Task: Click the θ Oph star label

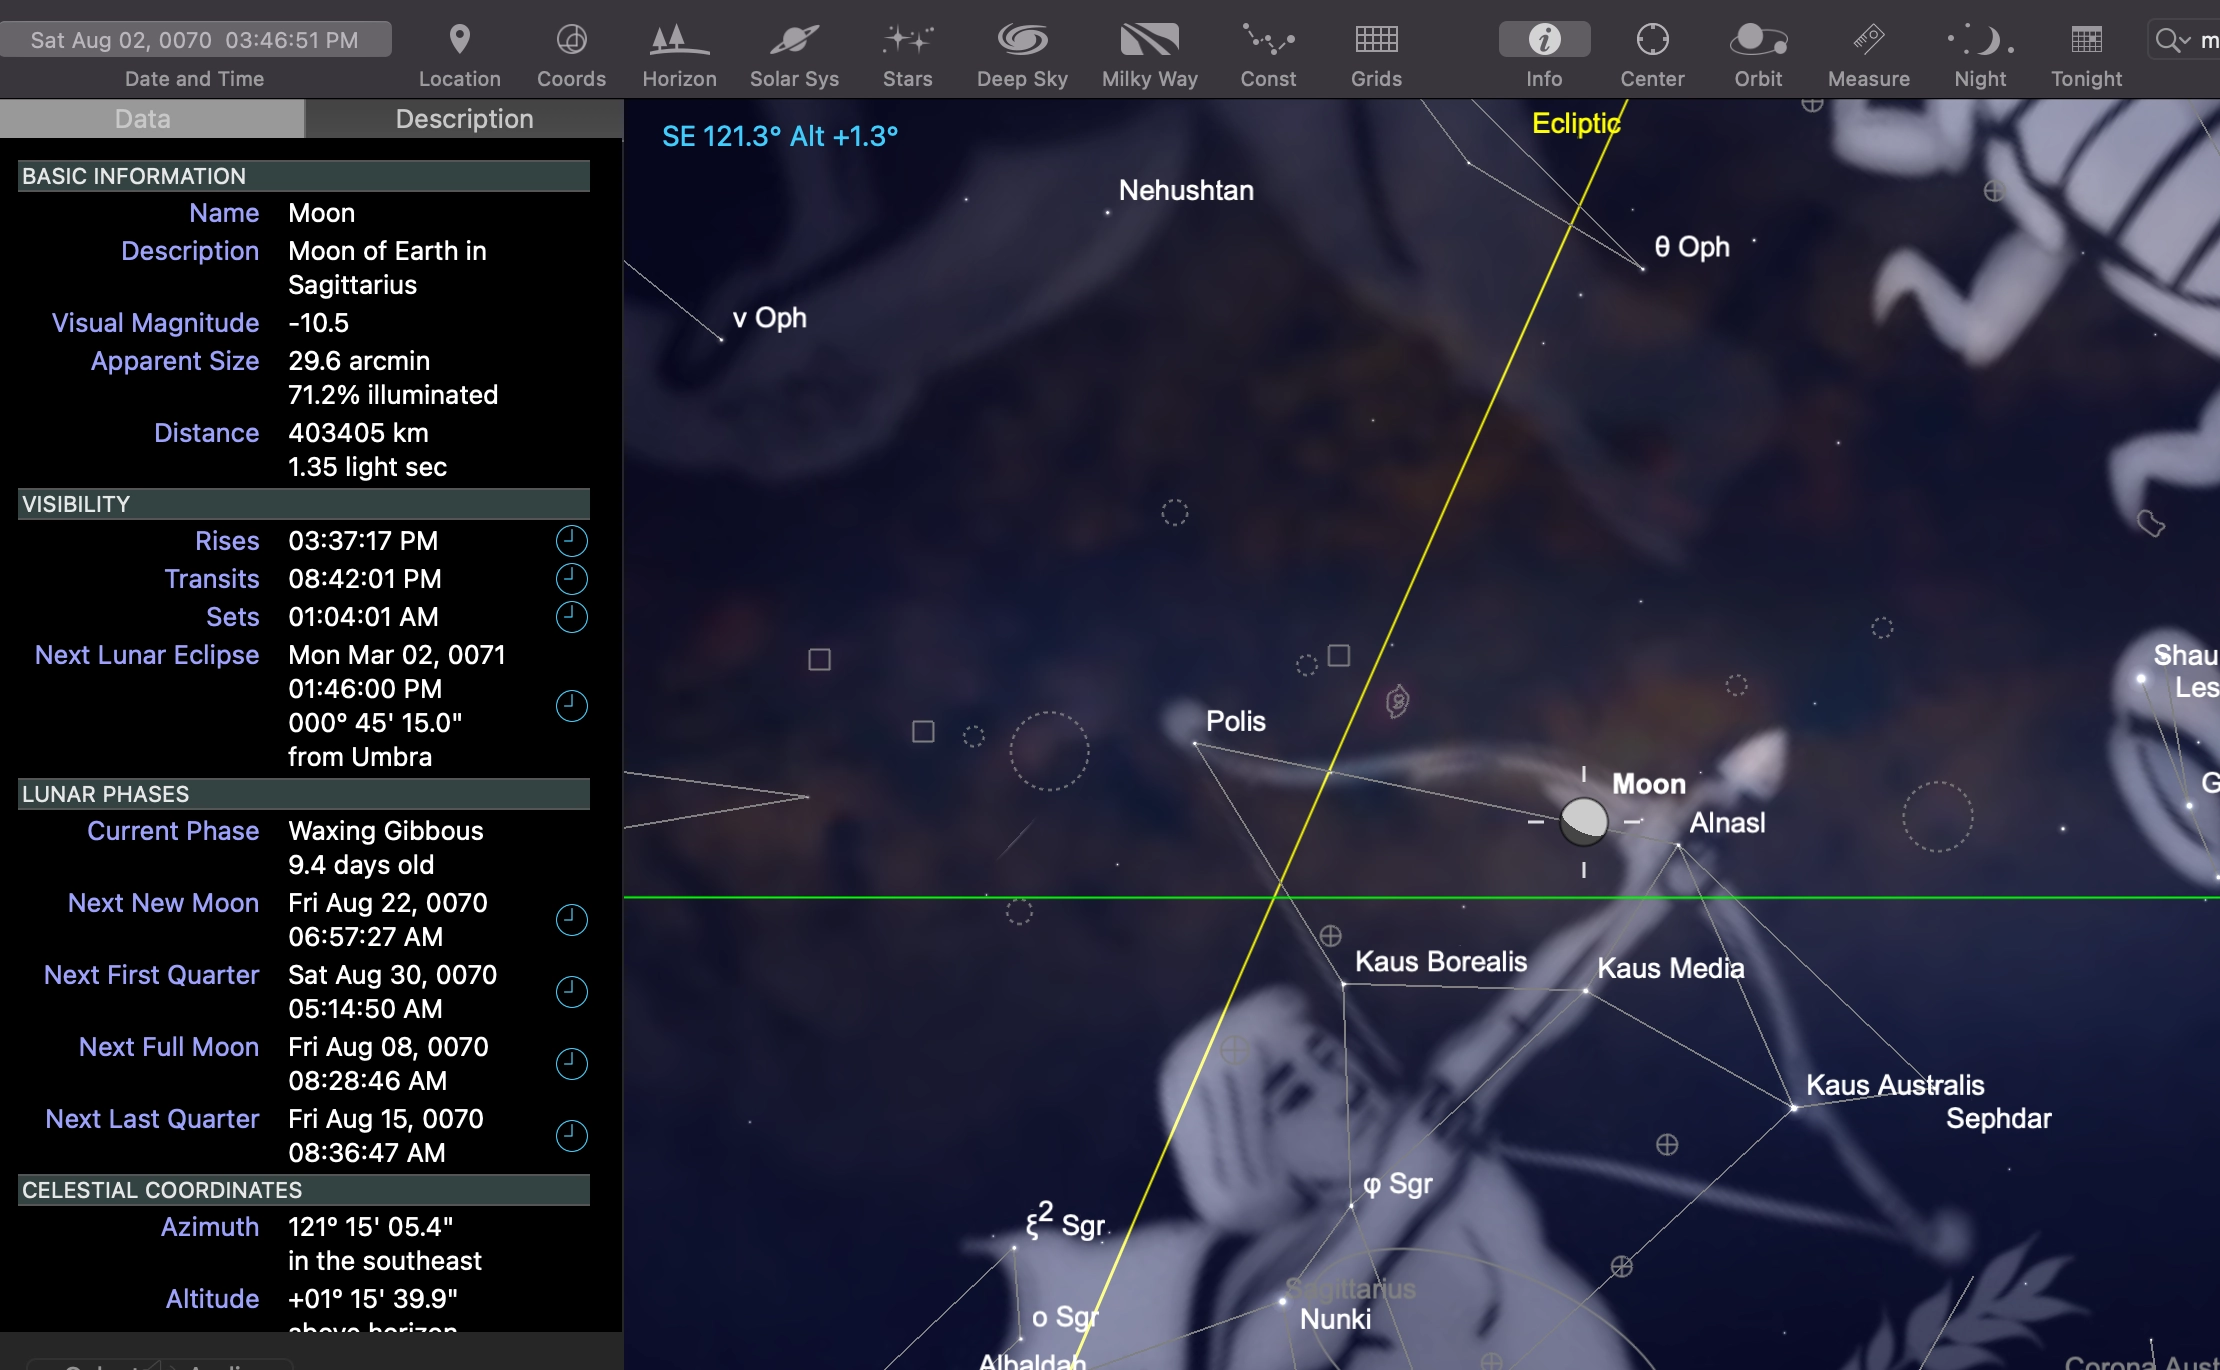Action: (x=1692, y=247)
